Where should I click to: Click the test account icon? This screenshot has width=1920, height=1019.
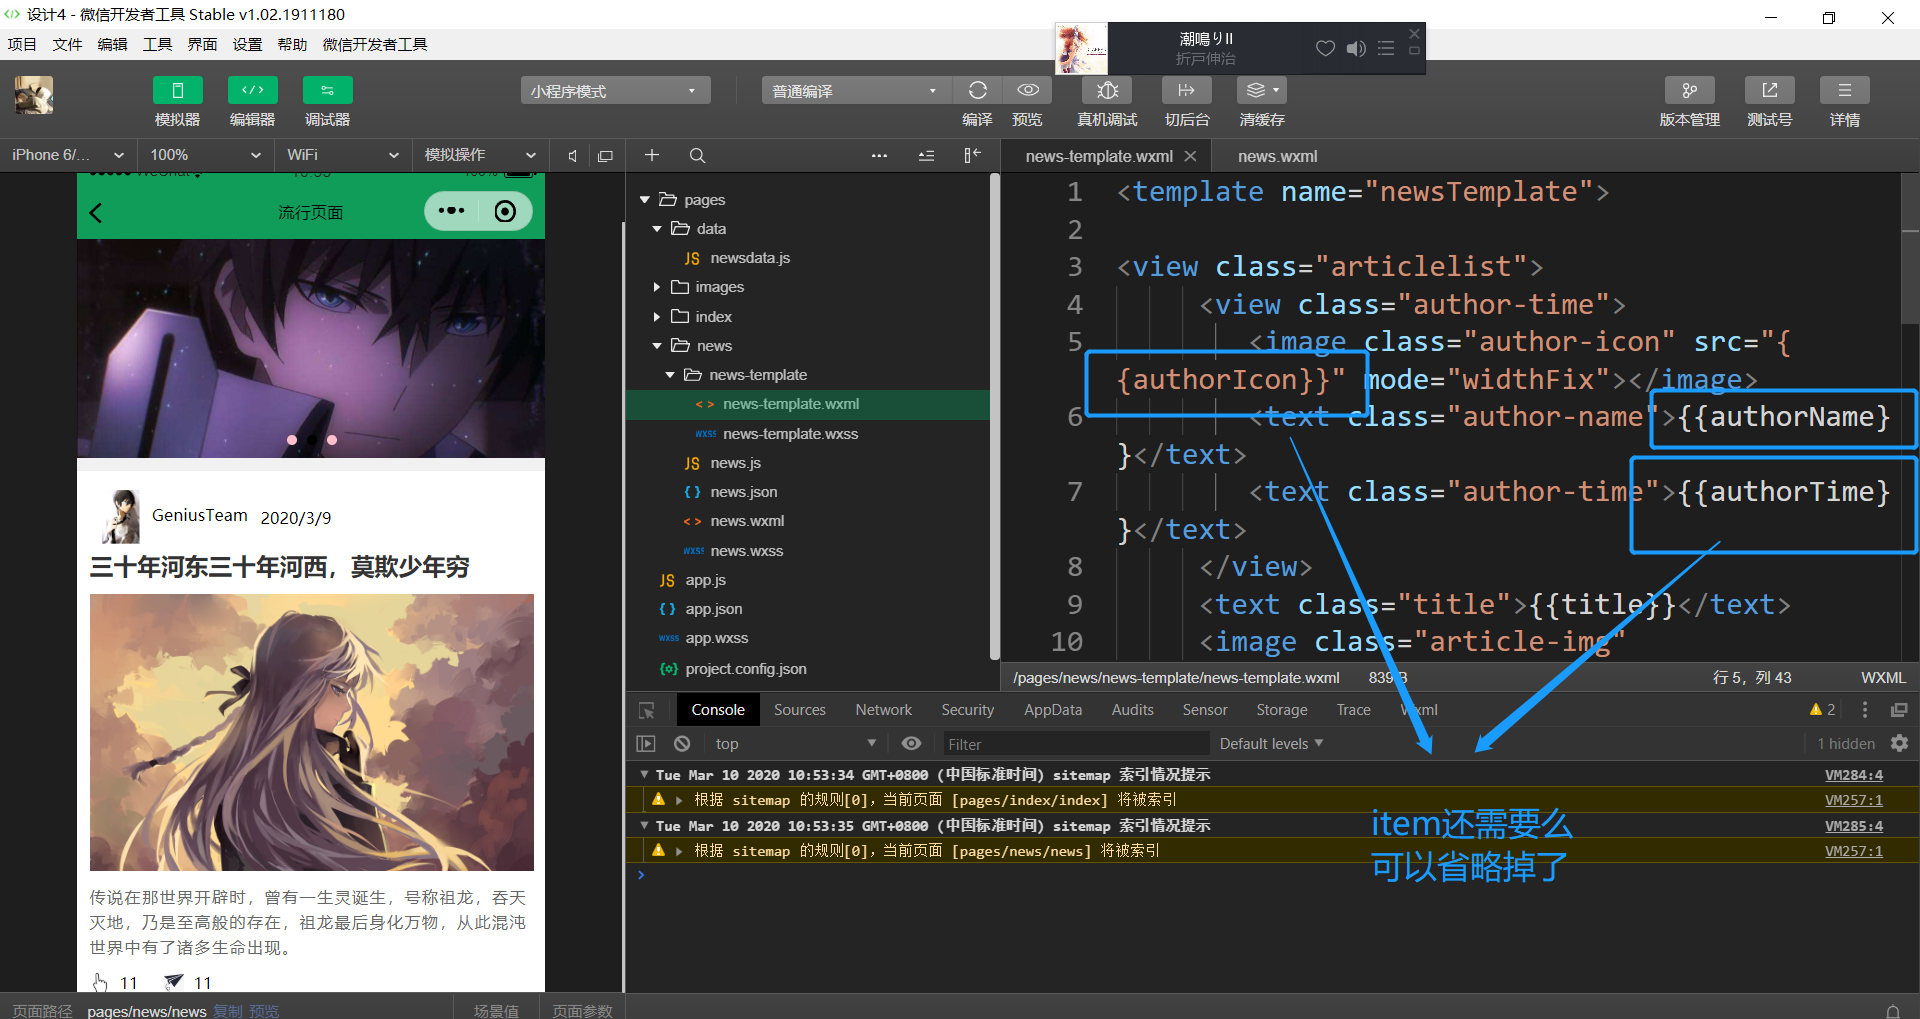click(x=1770, y=90)
